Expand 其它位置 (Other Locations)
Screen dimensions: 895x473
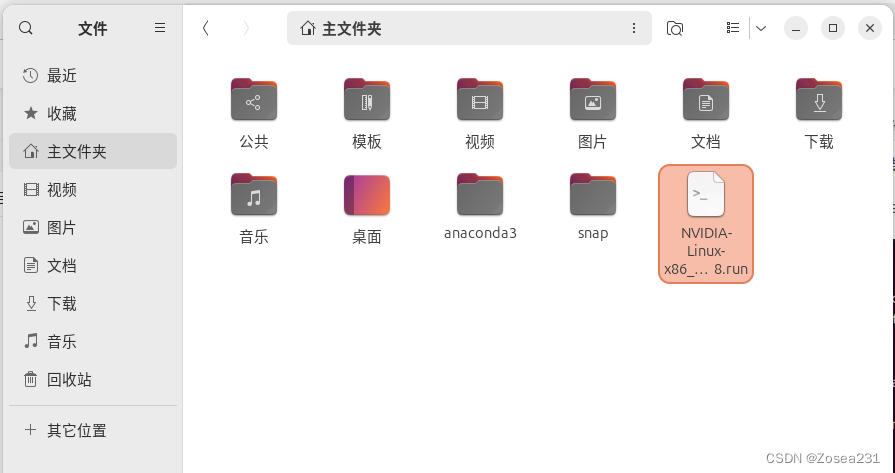point(77,431)
